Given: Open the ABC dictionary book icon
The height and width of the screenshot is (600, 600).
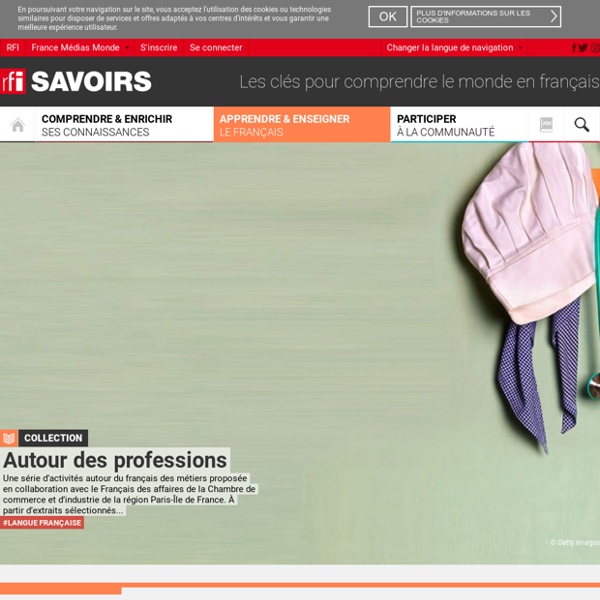Looking at the screenshot, I should pos(546,125).
